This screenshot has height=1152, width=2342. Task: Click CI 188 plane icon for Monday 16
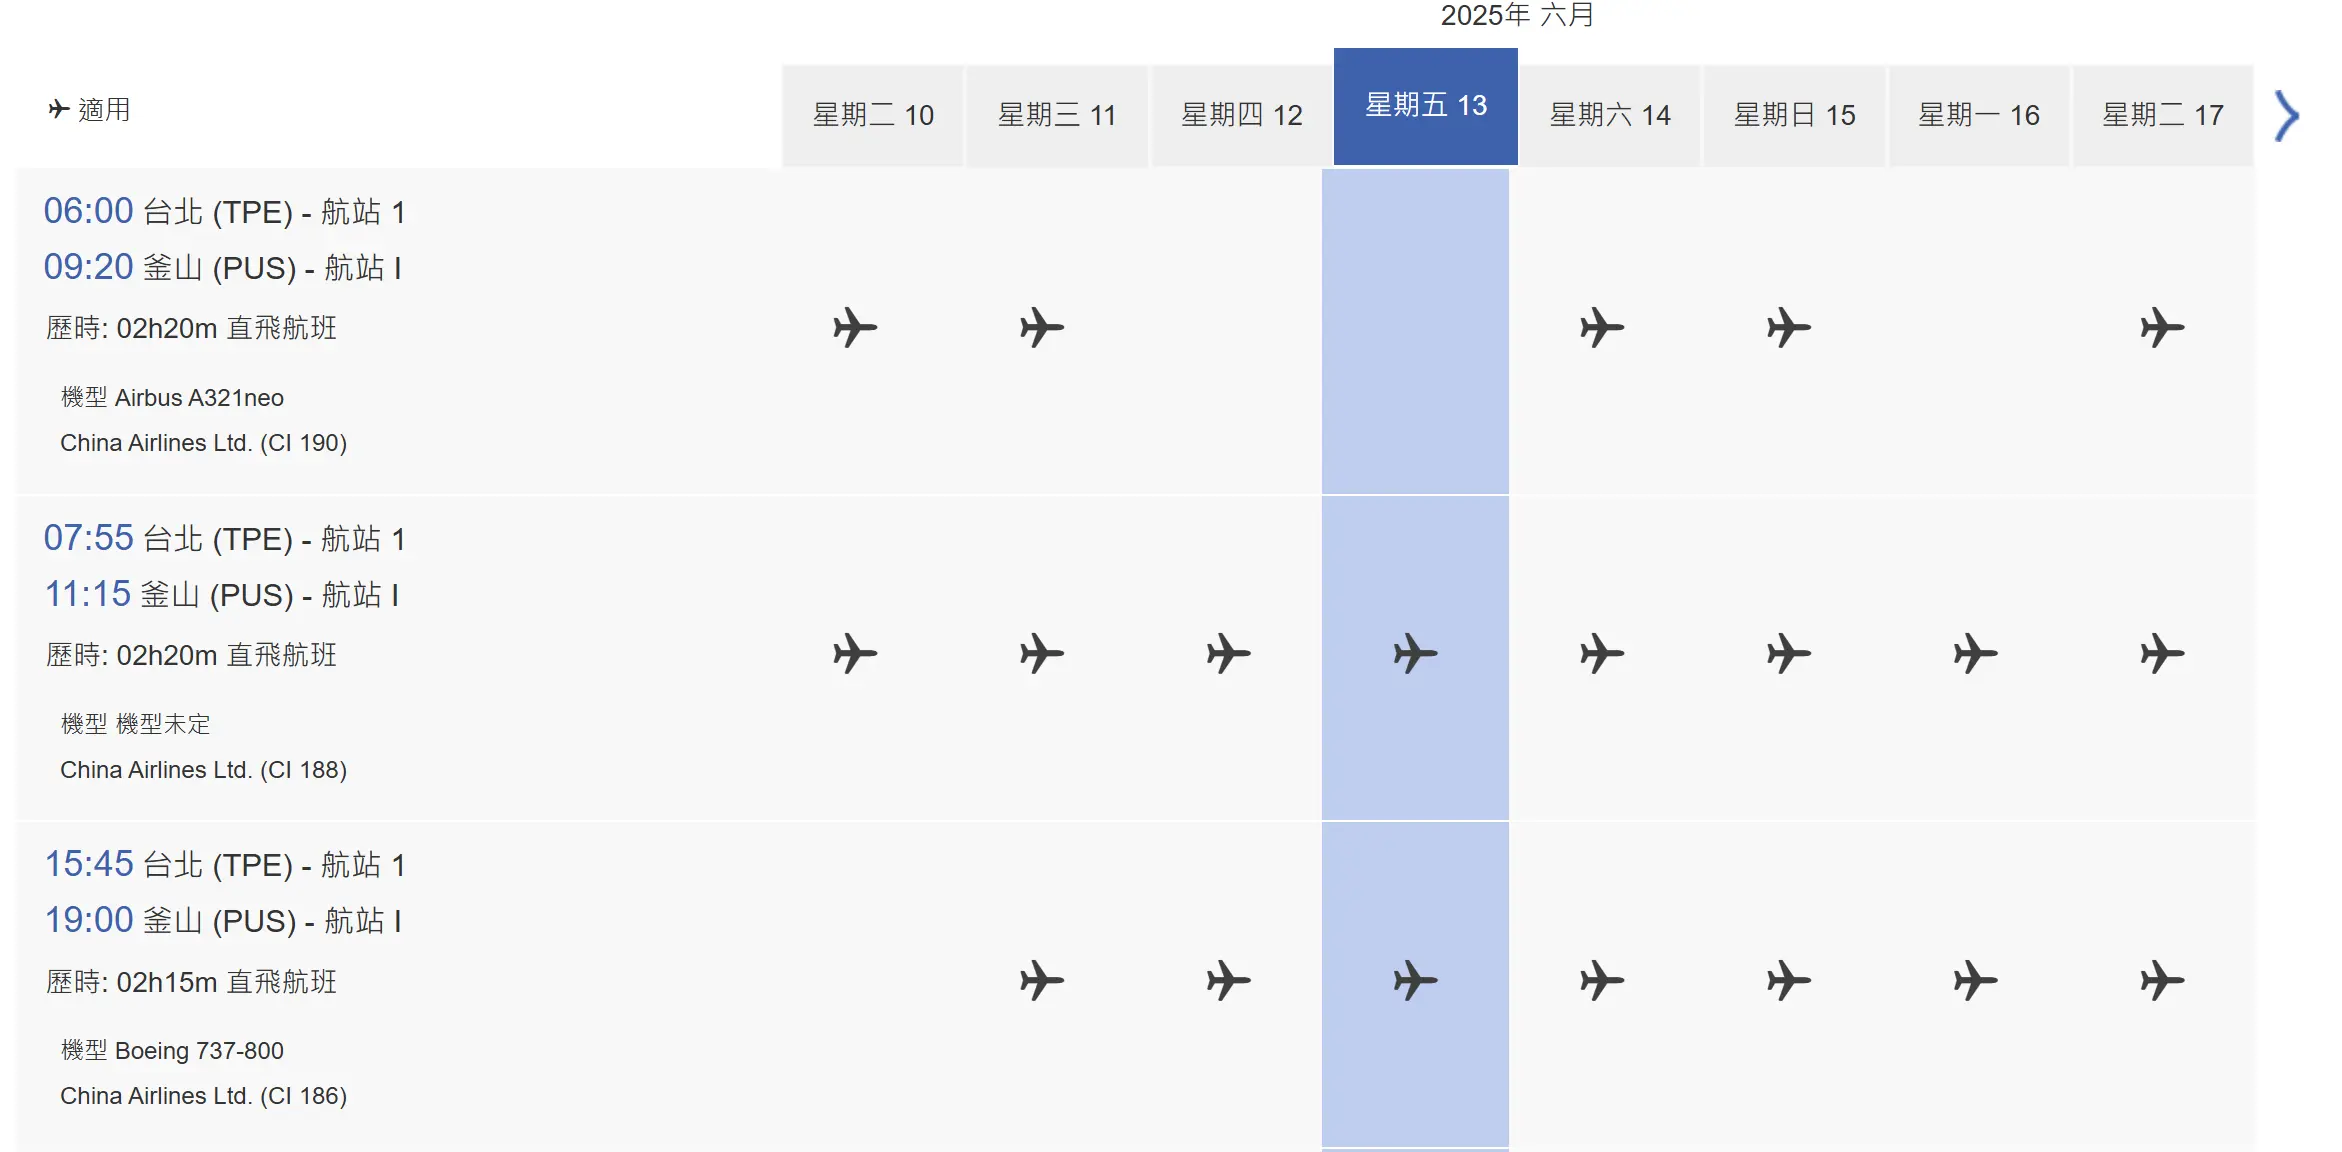(1975, 654)
